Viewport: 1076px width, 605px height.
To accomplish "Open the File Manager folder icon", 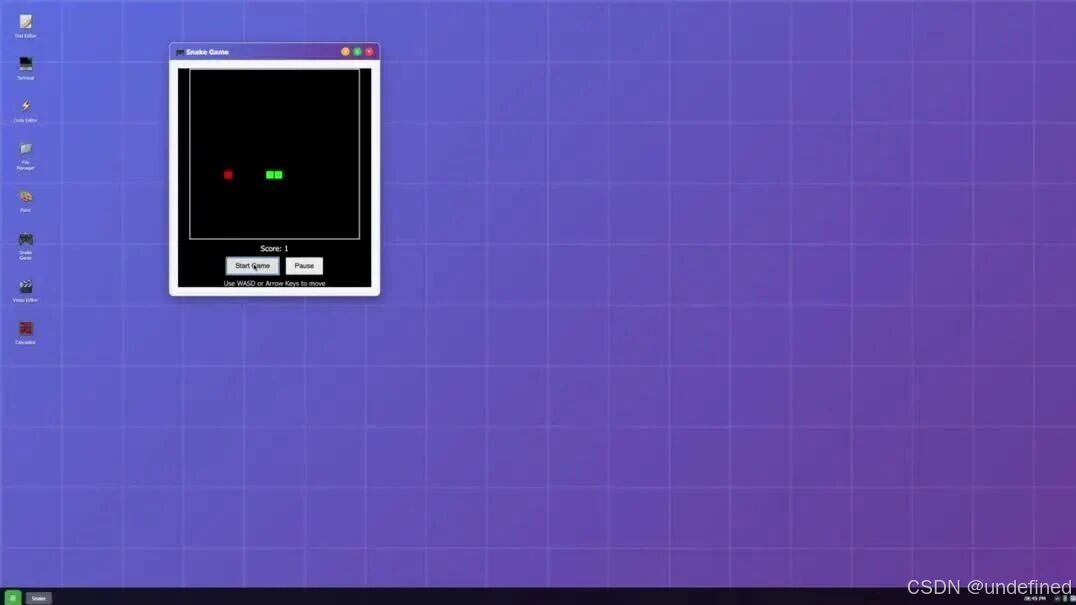I will point(25,156).
